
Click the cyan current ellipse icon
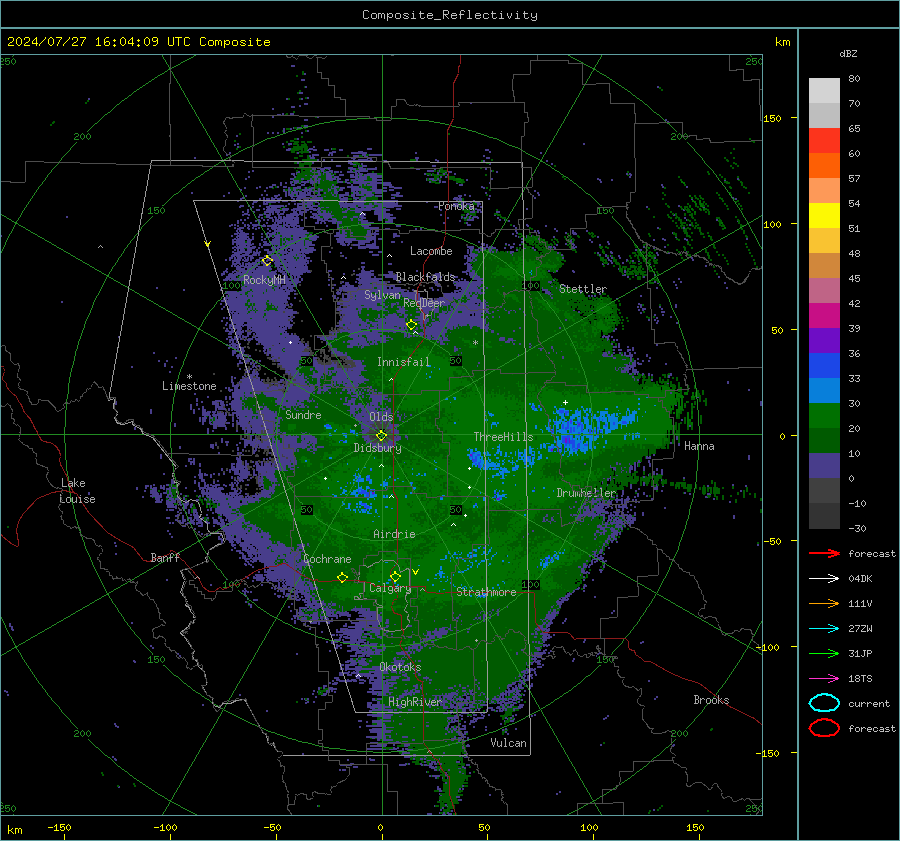point(824,703)
